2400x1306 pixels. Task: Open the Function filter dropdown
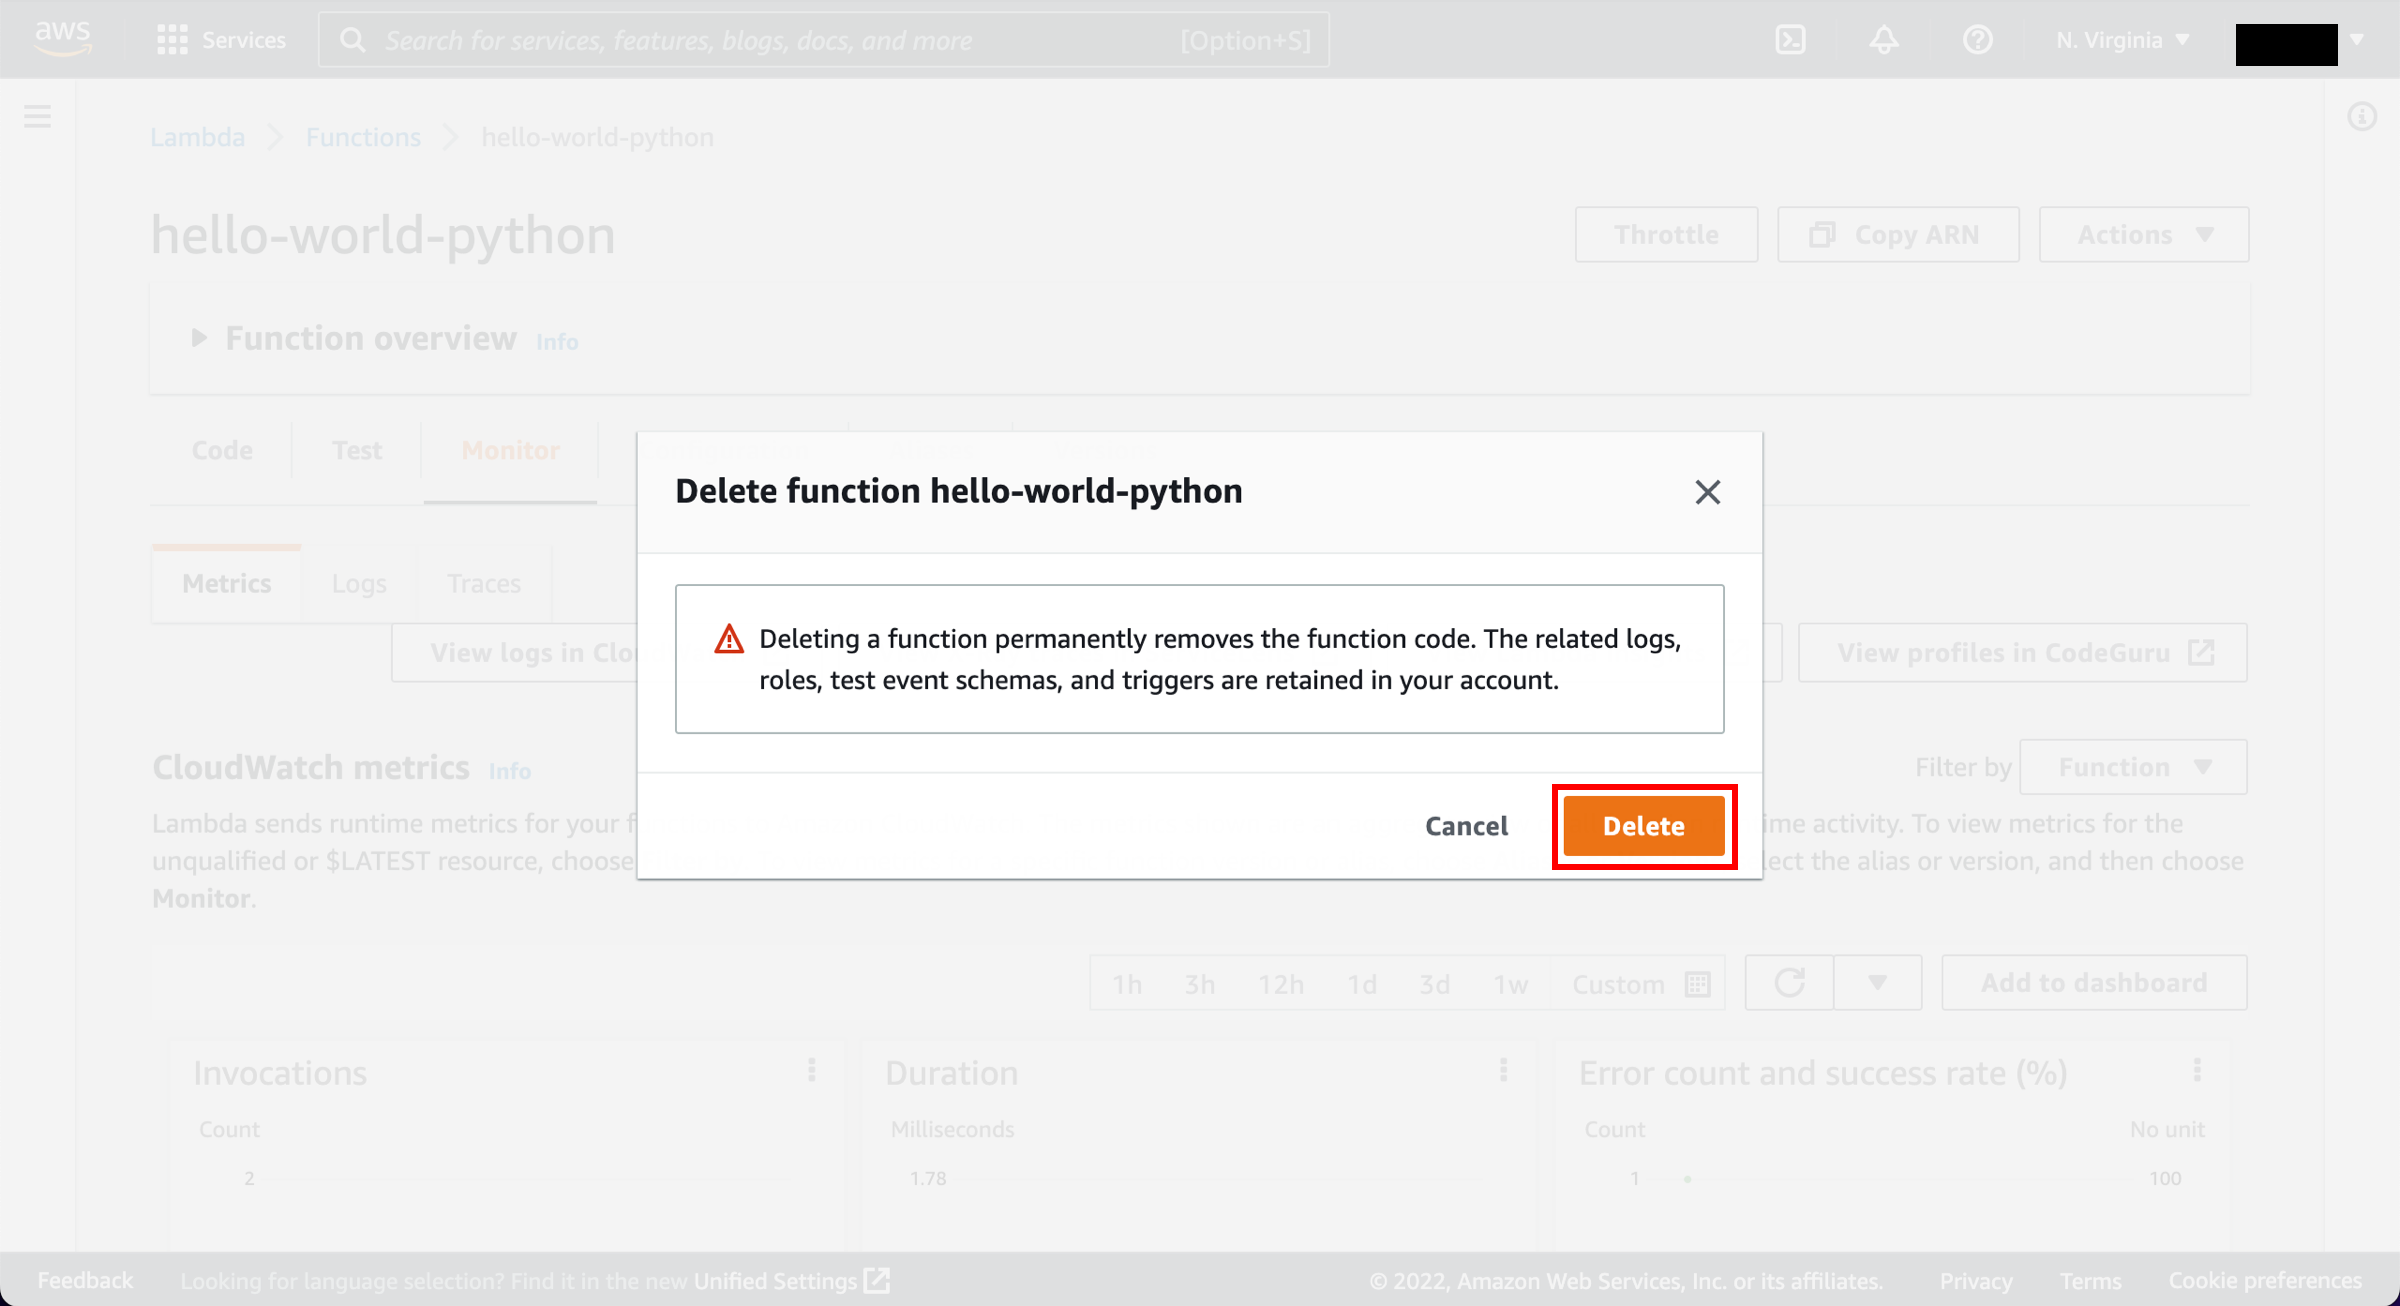(x=2132, y=766)
